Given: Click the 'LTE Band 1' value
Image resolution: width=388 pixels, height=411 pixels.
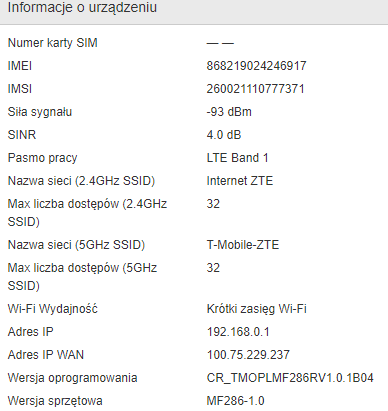Looking at the screenshot, I should 237,158.
